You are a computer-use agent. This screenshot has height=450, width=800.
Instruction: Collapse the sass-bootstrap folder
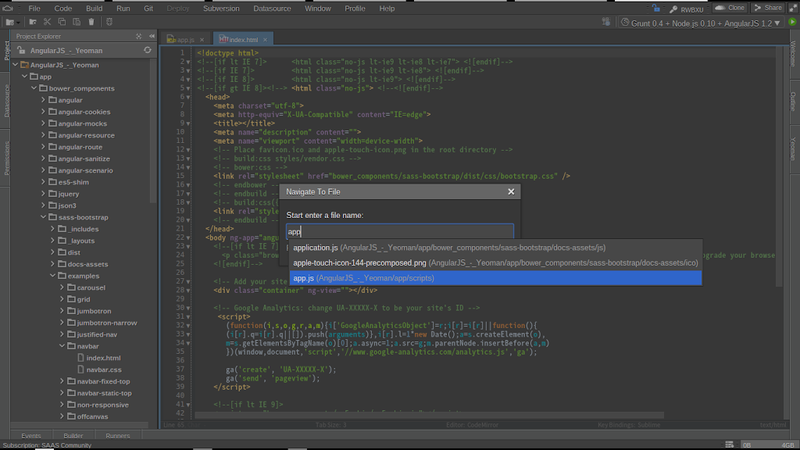pos(43,217)
